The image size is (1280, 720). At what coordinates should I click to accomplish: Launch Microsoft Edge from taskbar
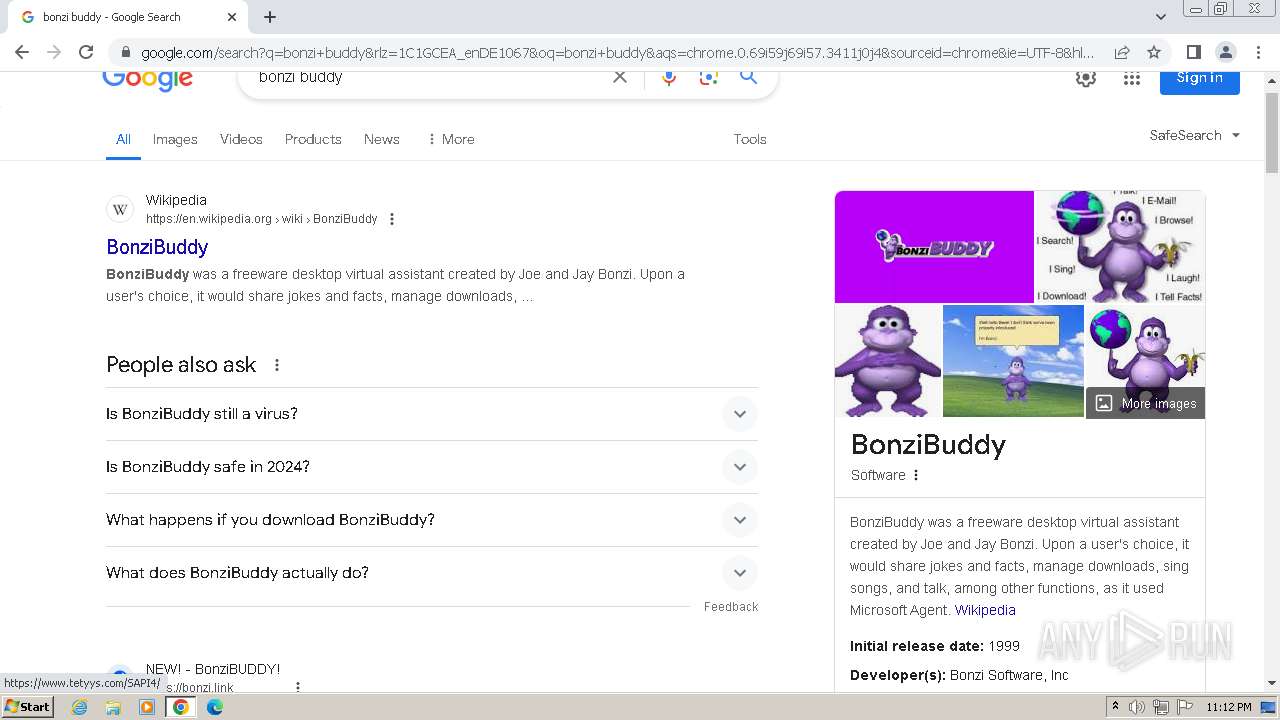tap(215, 707)
